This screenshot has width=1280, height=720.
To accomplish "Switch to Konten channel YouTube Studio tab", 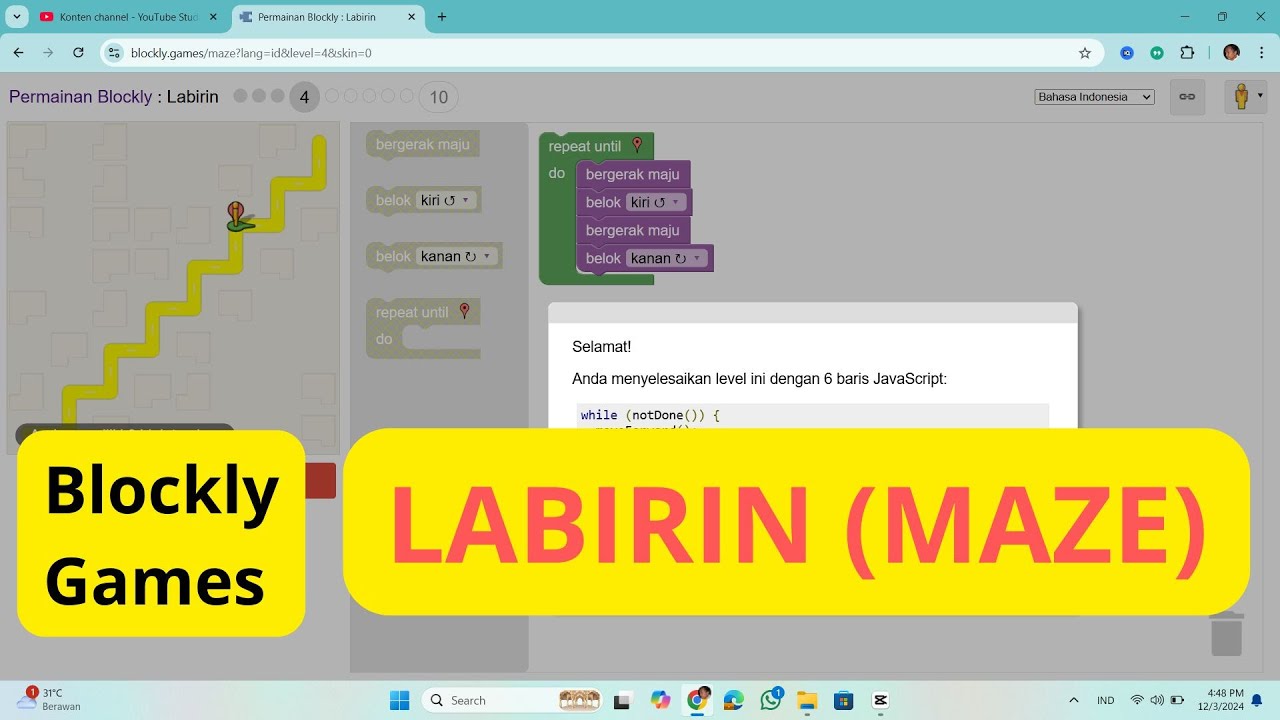I will (x=128, y=17).
